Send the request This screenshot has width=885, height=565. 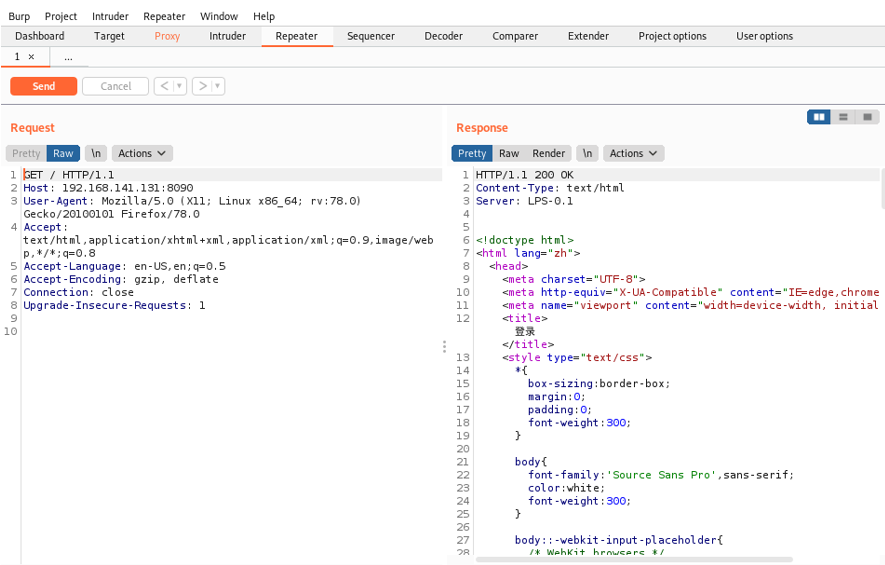point(43,86)
